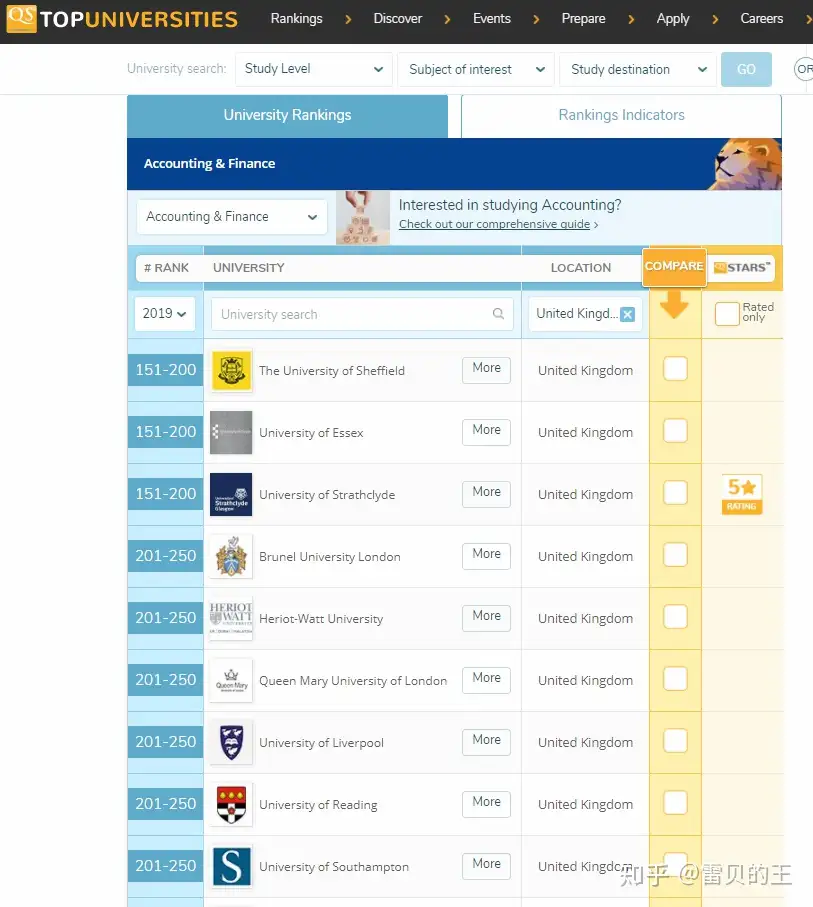The width and height of the screenshot is (813, 907).
Task: Click the COMPARE button
Action: [674, 267]
